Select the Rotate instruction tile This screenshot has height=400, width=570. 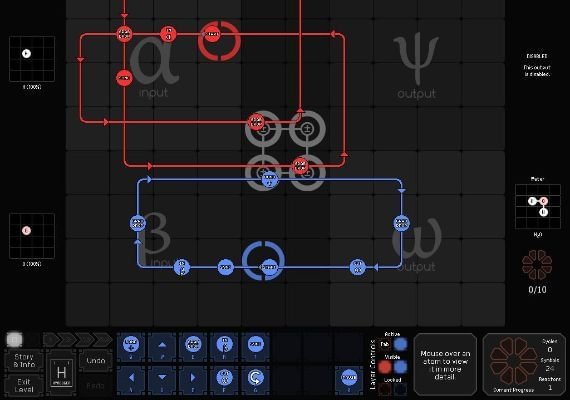click(x=256, y=379)
